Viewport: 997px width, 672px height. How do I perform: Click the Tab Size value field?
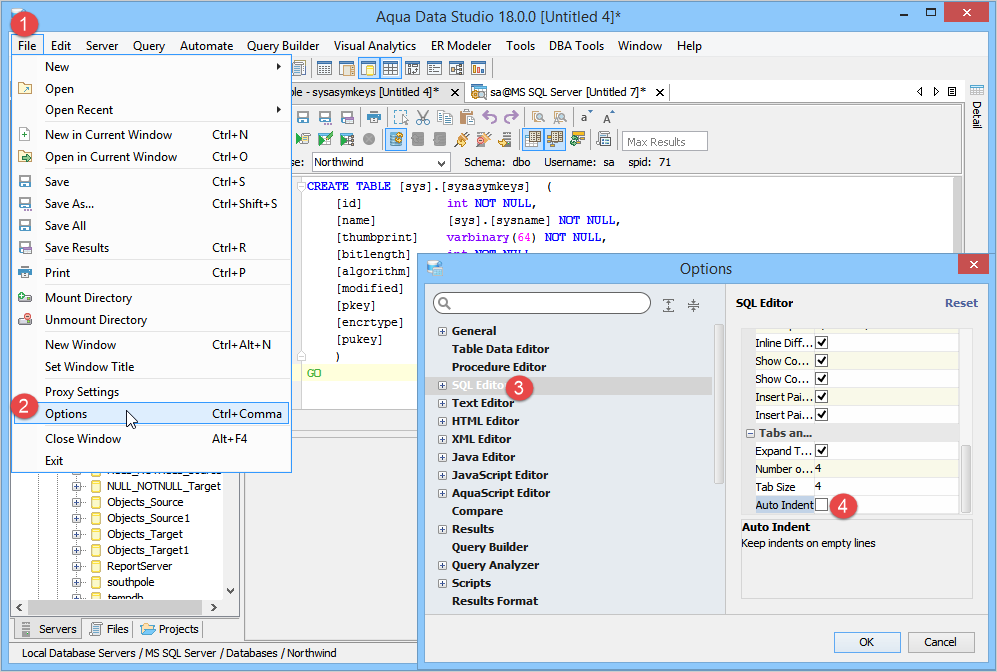coord(886,487)
